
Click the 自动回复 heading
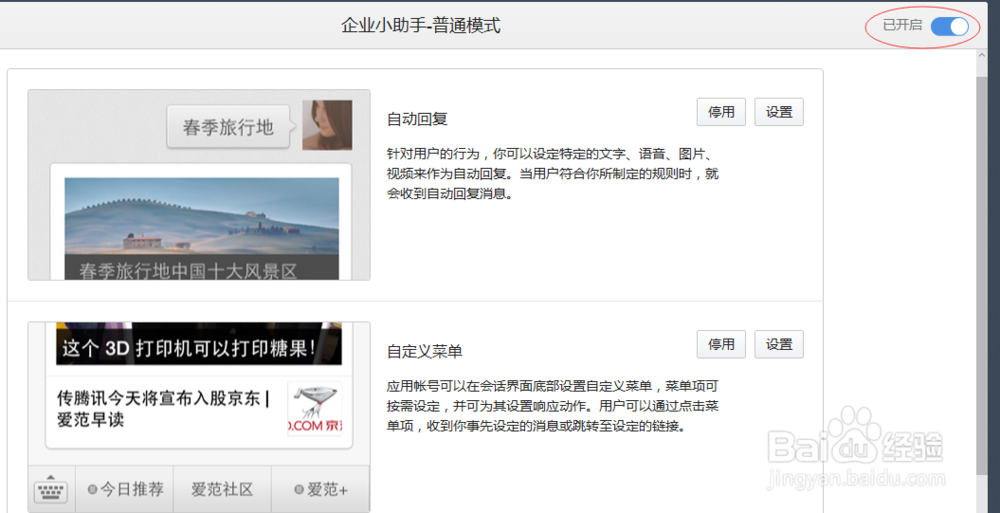click(x=417, y=119)
